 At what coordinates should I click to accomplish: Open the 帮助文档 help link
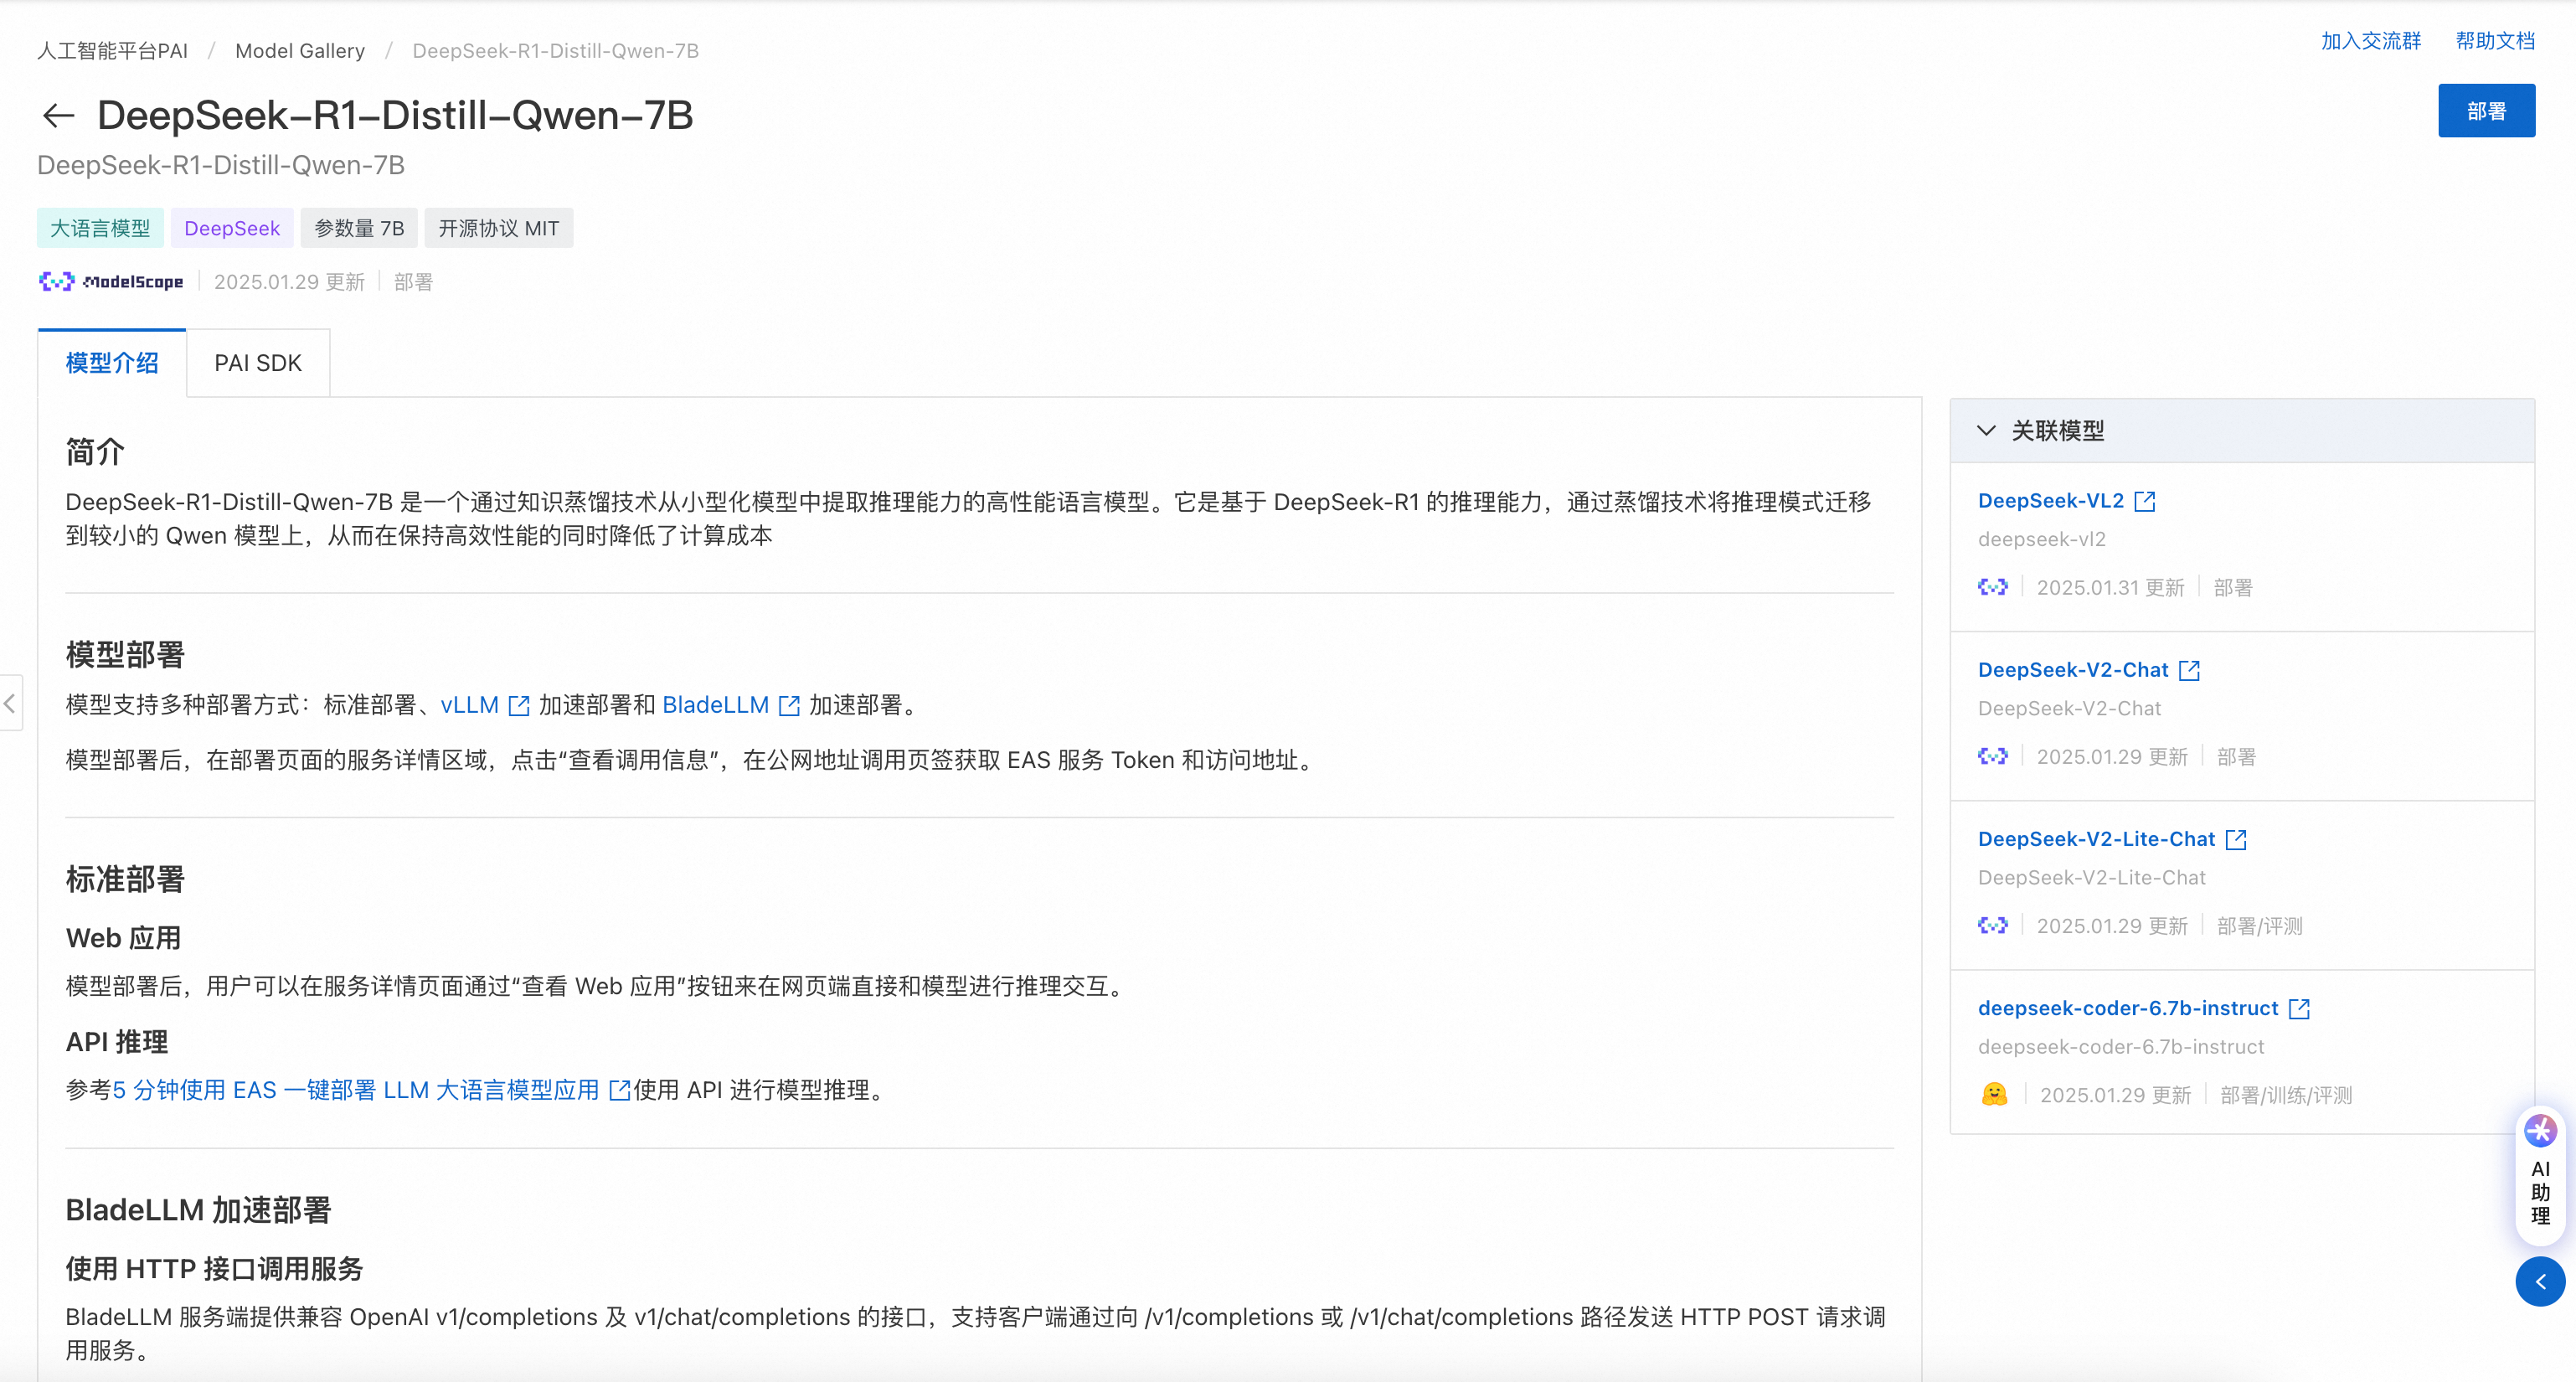[2495, 41]
